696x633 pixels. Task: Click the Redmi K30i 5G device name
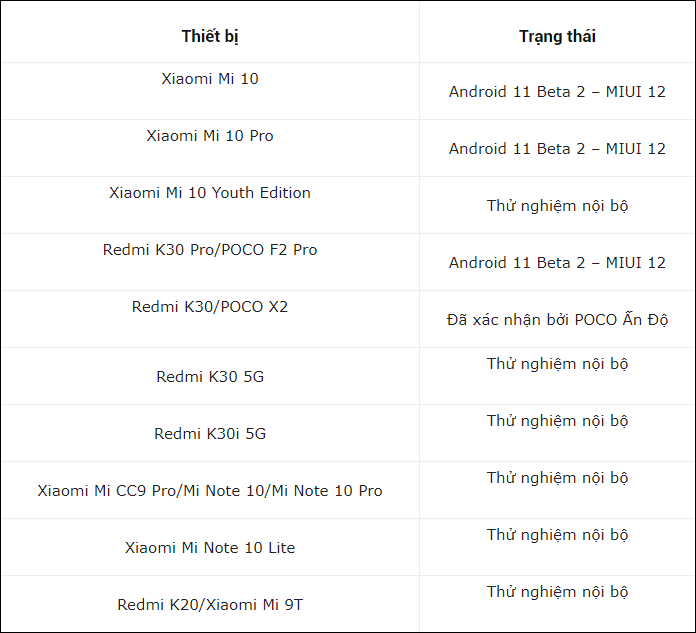(x=210, y=434)
